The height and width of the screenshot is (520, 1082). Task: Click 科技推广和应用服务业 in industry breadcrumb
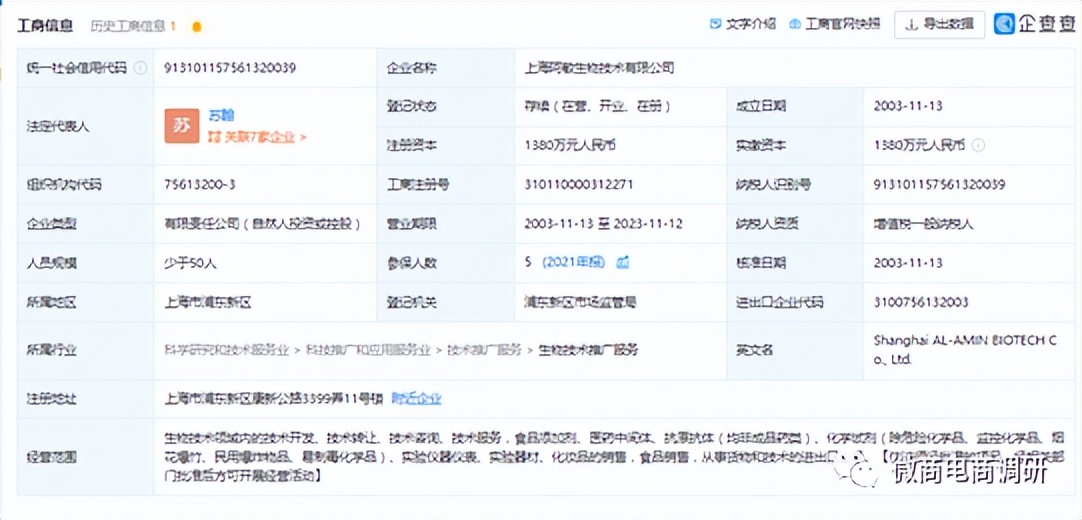(367, 350)
